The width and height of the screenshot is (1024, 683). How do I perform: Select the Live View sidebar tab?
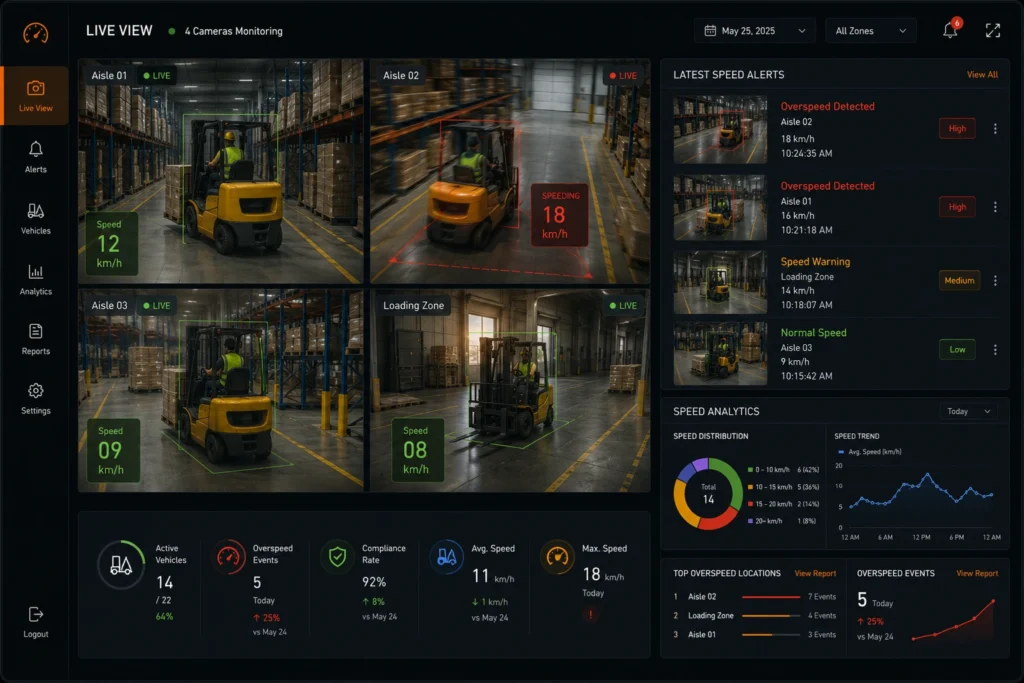(35, 95)
